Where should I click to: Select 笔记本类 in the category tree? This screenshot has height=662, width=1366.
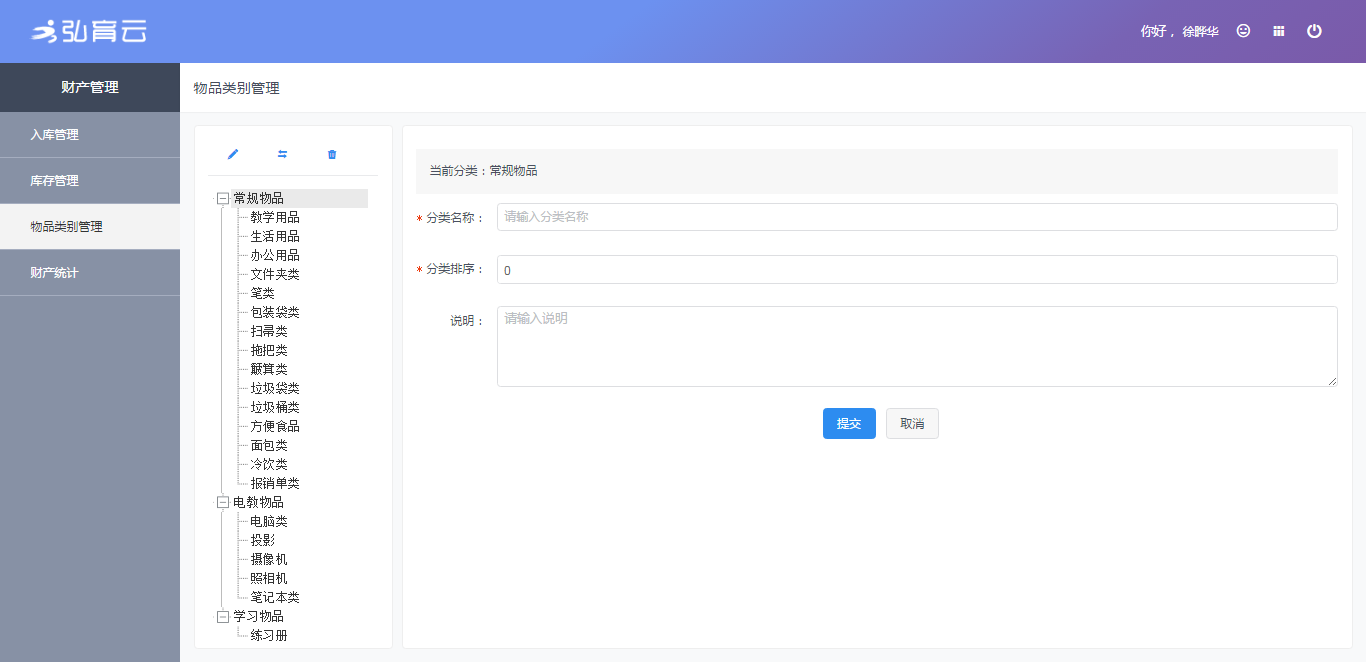(x=275, y=598)
